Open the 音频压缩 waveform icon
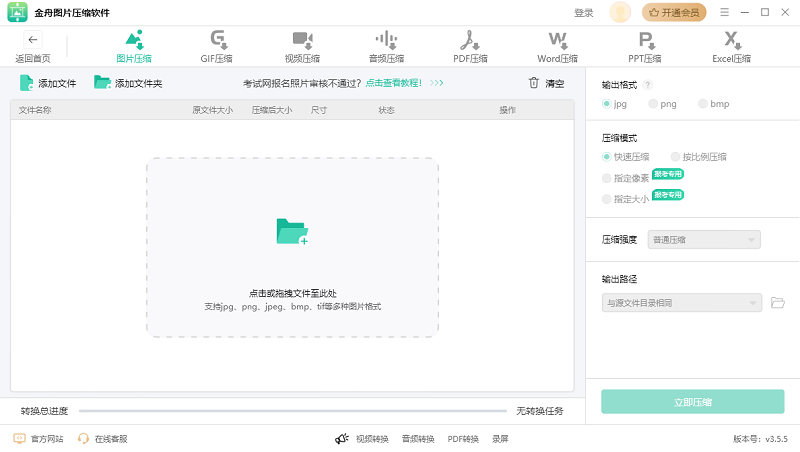 coord(386,40)
